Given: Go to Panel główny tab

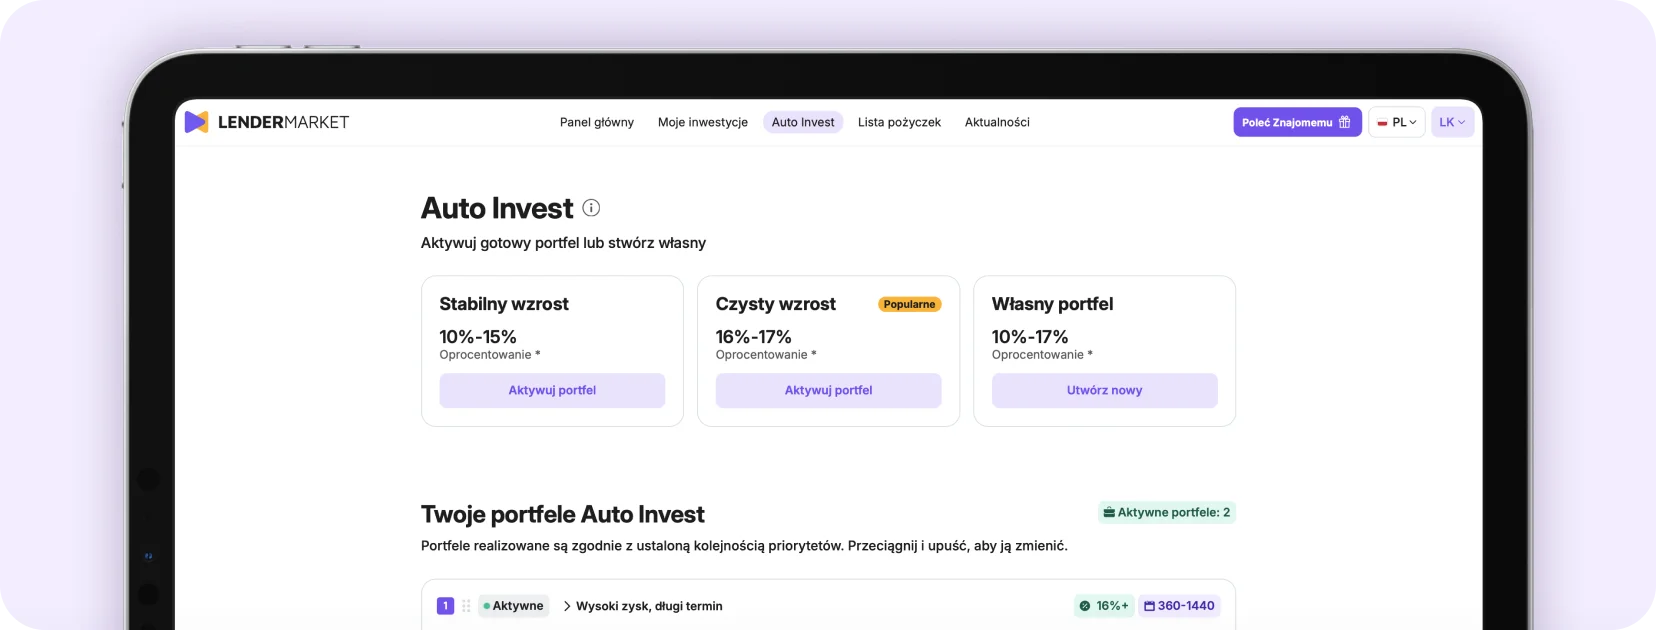Looking at the screenshot, I should 597,122.
